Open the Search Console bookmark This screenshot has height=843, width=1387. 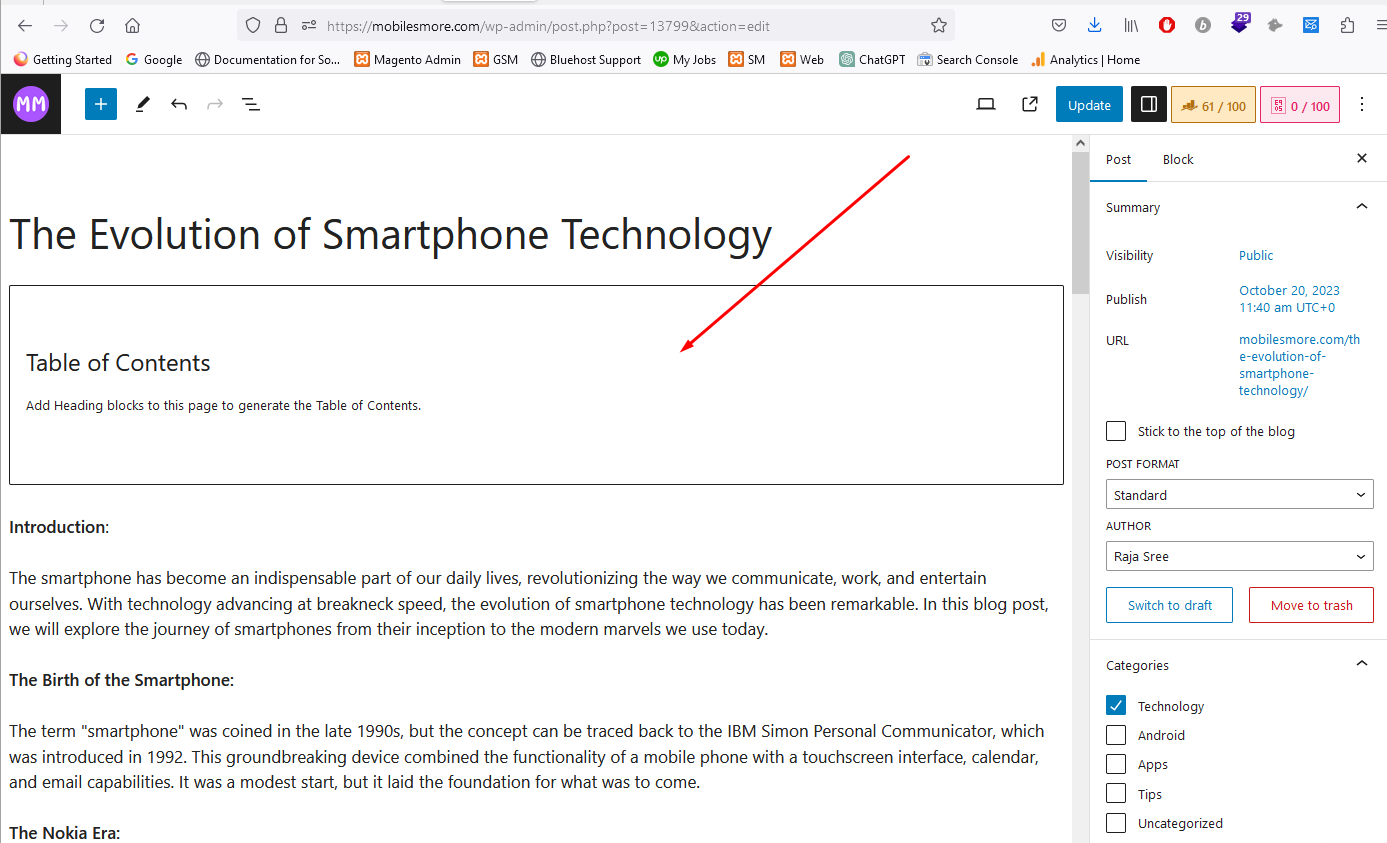coord(968,59)
